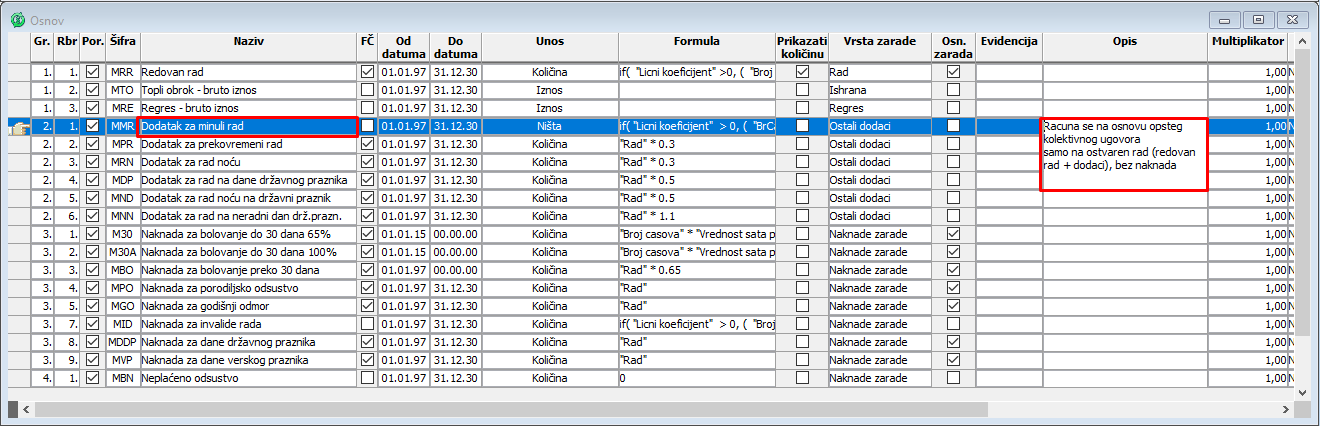Select Naknada za porodiljsko odsustvo cell
Screen dimensions: 1320x426
click(x=249, y=288)
